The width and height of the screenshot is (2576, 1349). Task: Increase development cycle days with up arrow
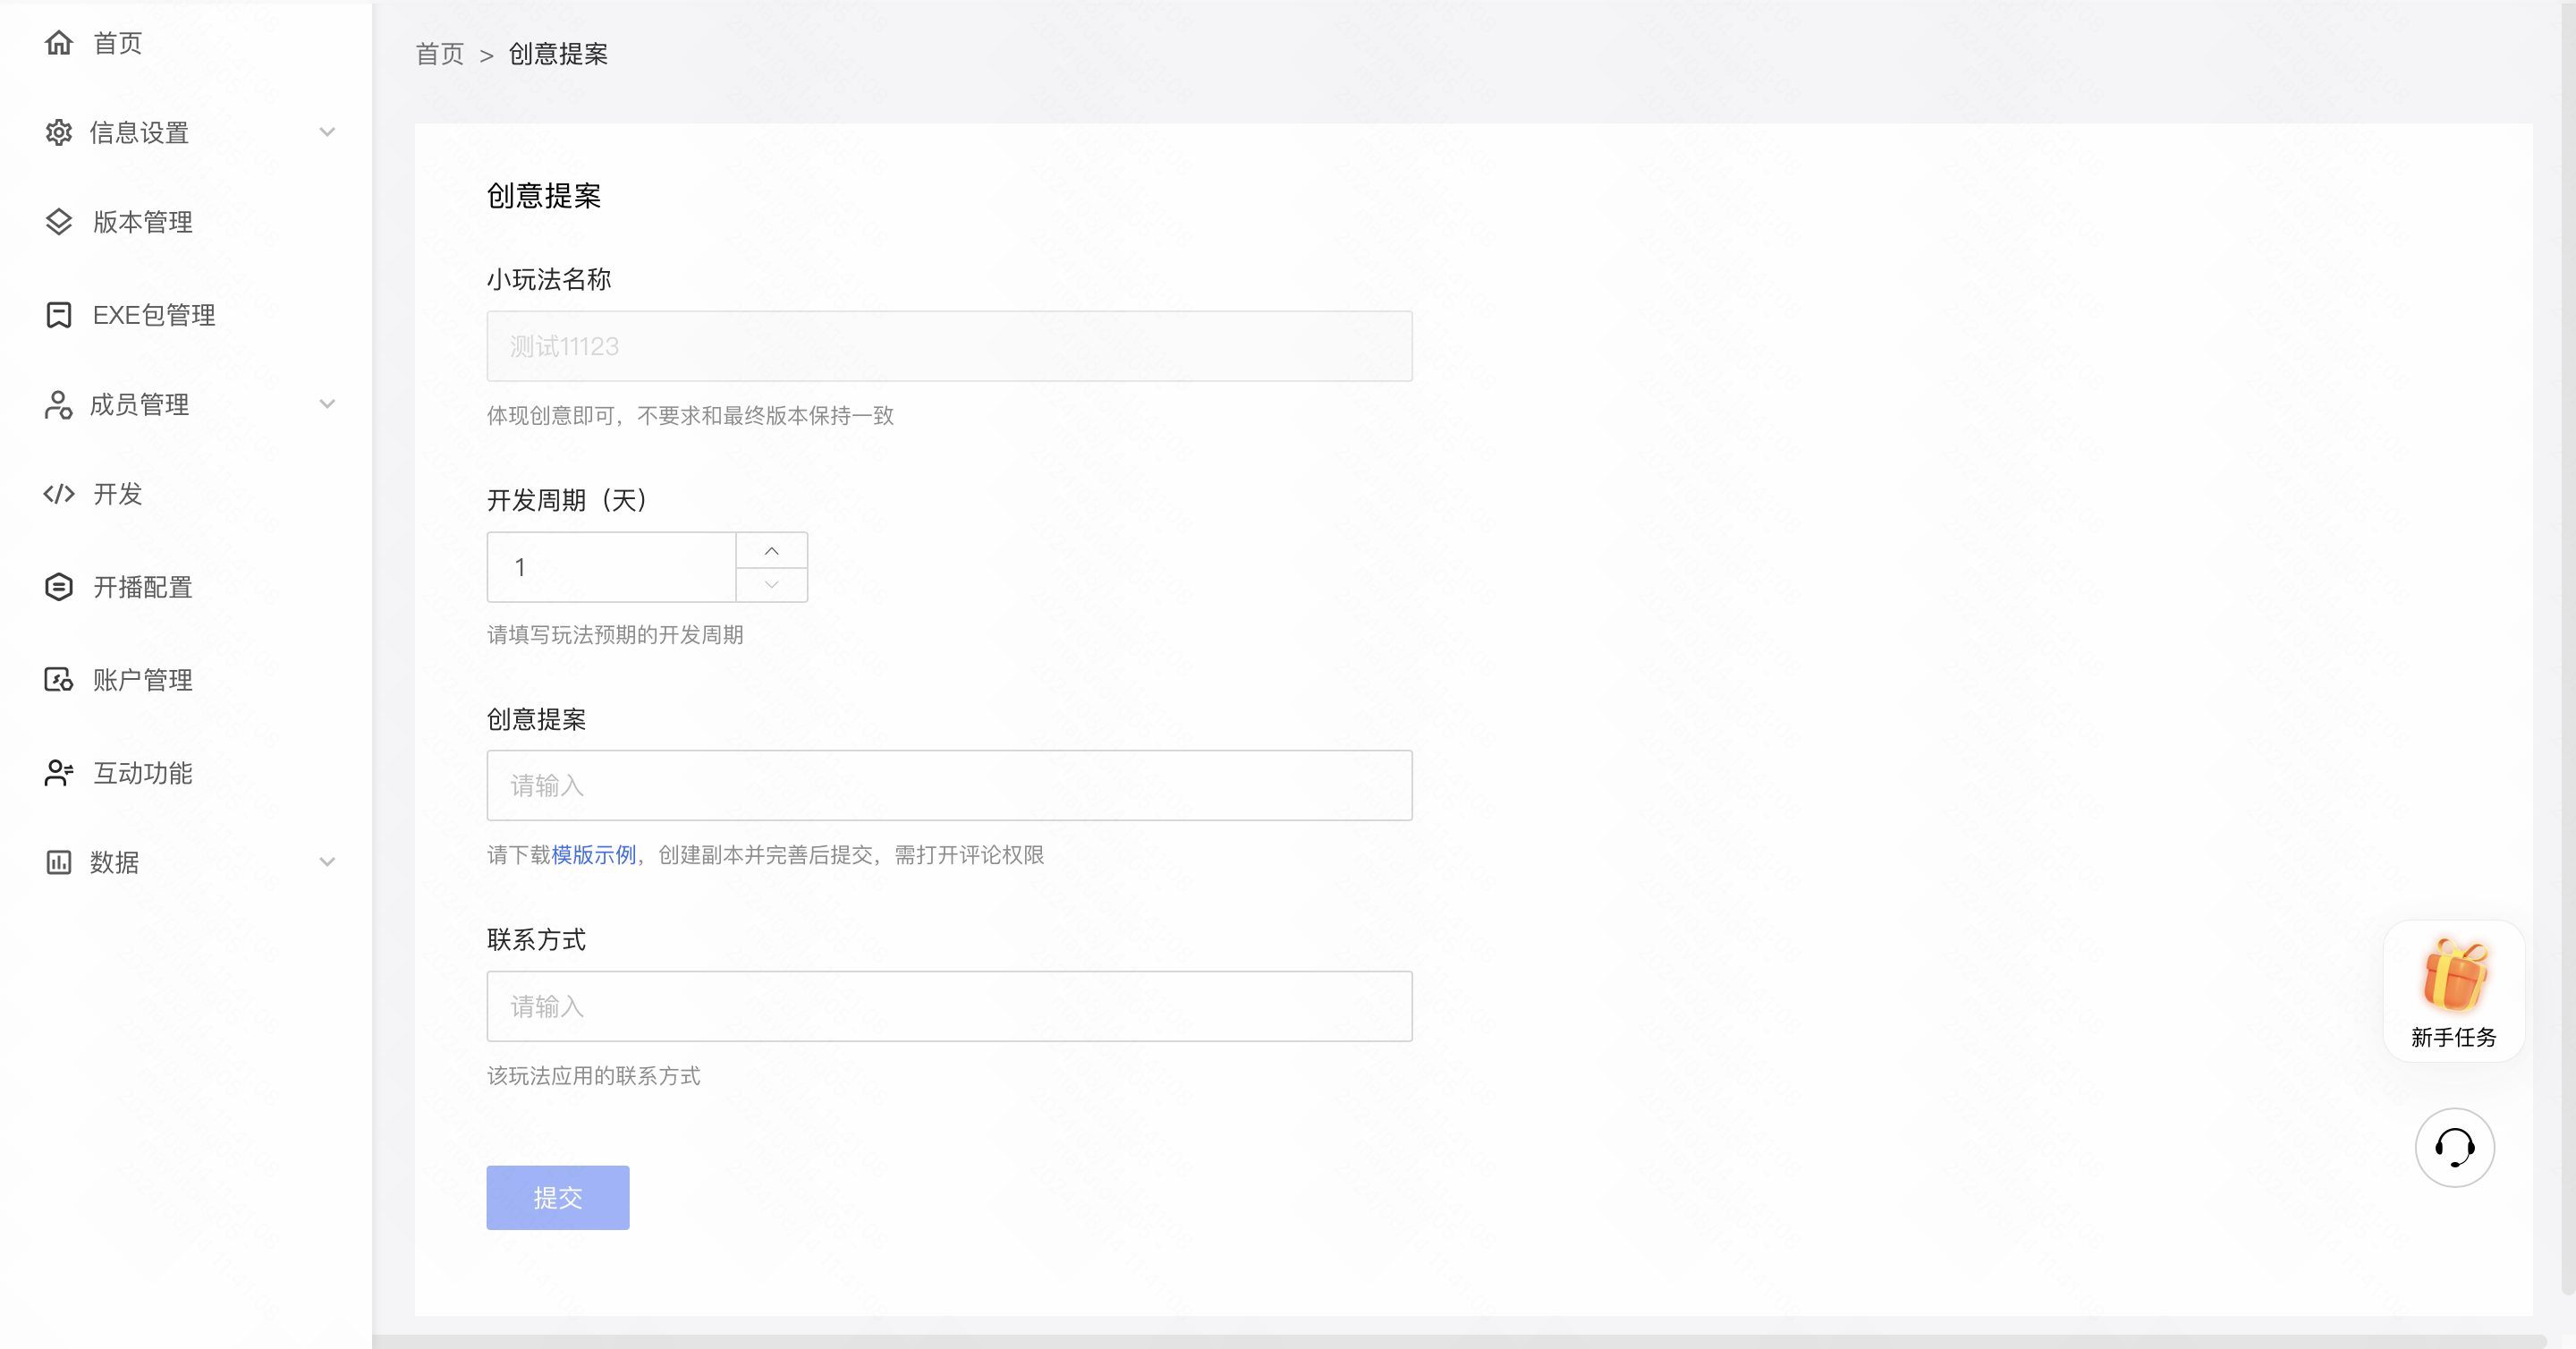point(771,550)
